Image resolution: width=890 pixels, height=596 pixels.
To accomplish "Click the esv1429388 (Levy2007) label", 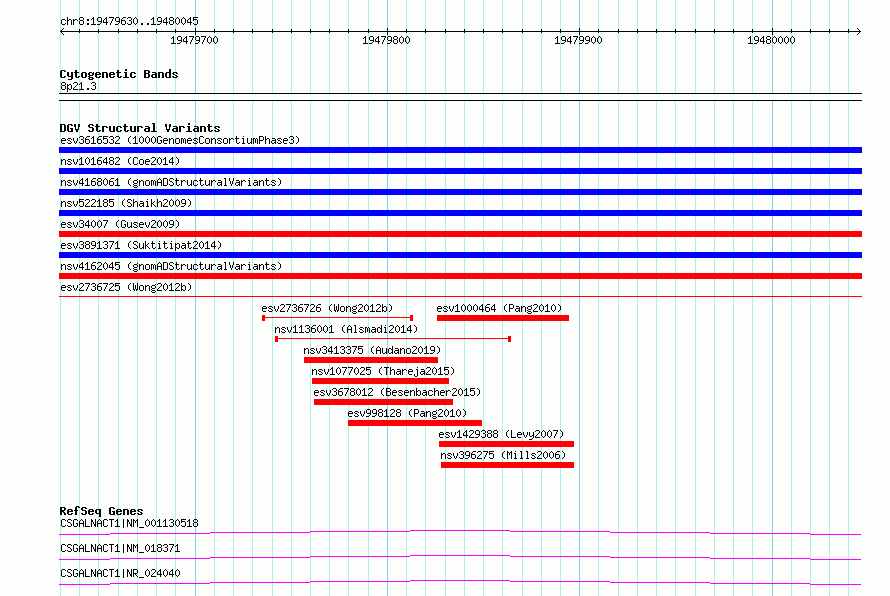I will pos(501,434).
